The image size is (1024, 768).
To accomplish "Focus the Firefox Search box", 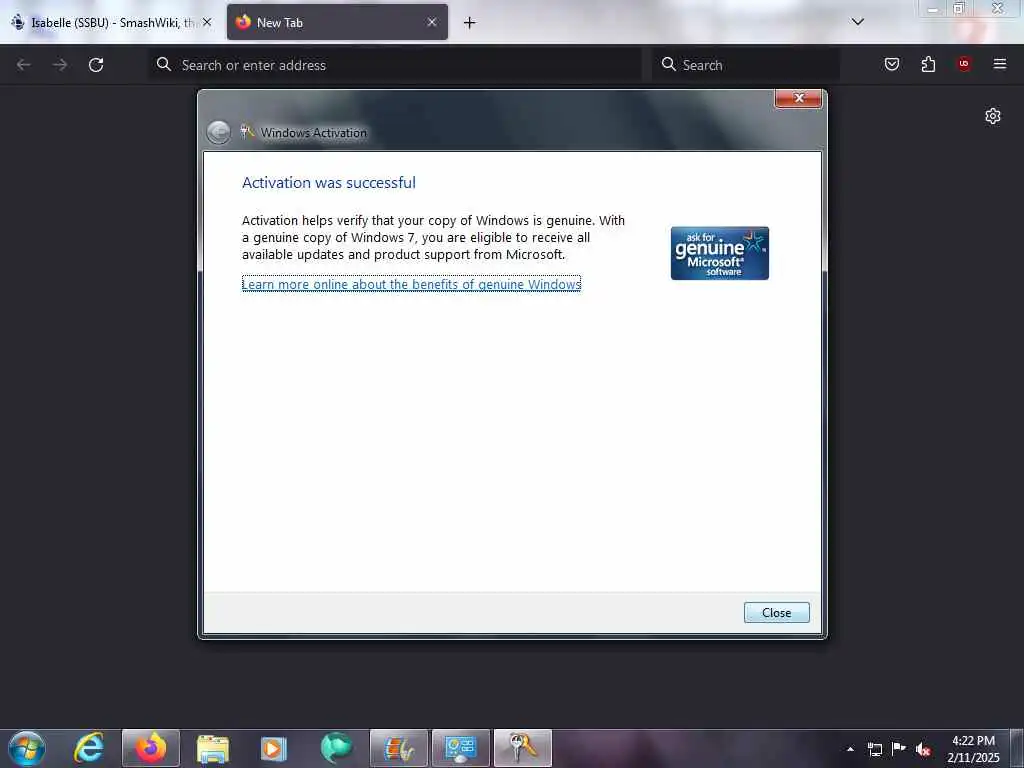I will (x=746, y=65).
